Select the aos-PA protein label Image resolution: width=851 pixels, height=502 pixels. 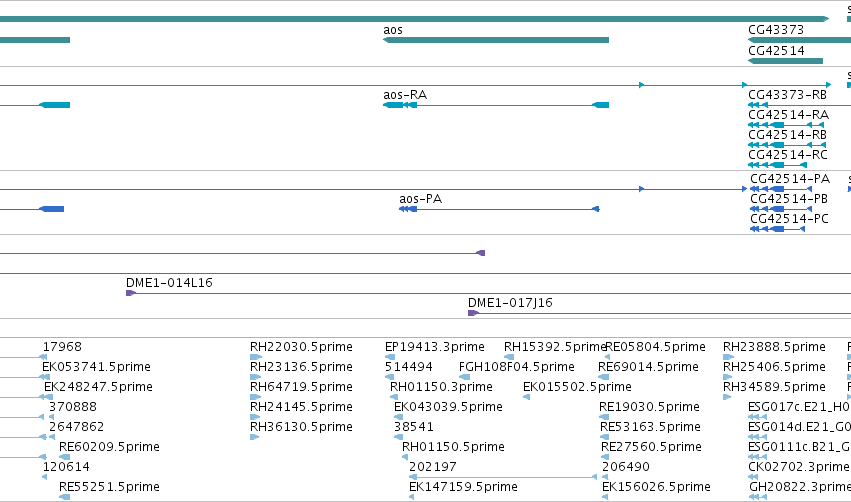tap(421, 199)
